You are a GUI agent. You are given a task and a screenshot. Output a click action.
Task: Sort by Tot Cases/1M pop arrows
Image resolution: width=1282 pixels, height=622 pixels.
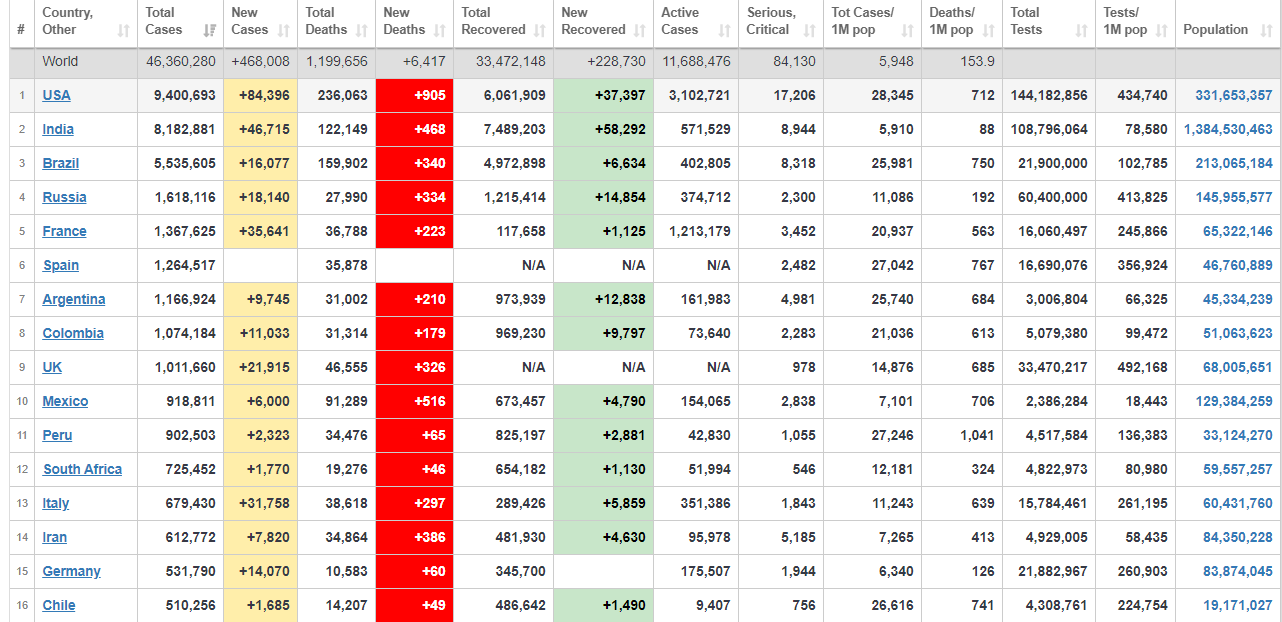(x=908, y=31)
